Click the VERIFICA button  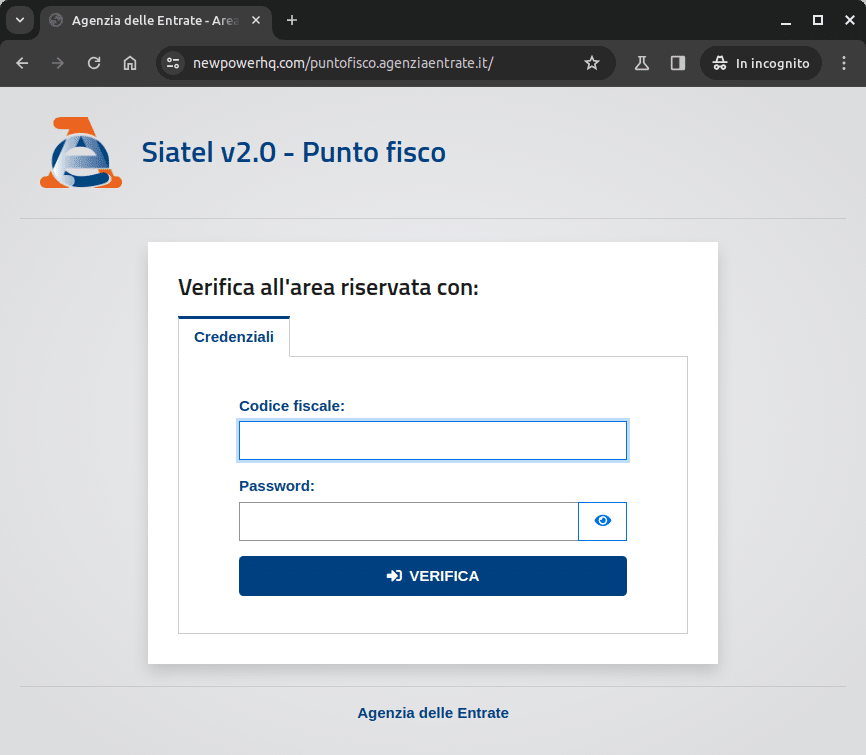pyautogui.click(x=432, y=576)
